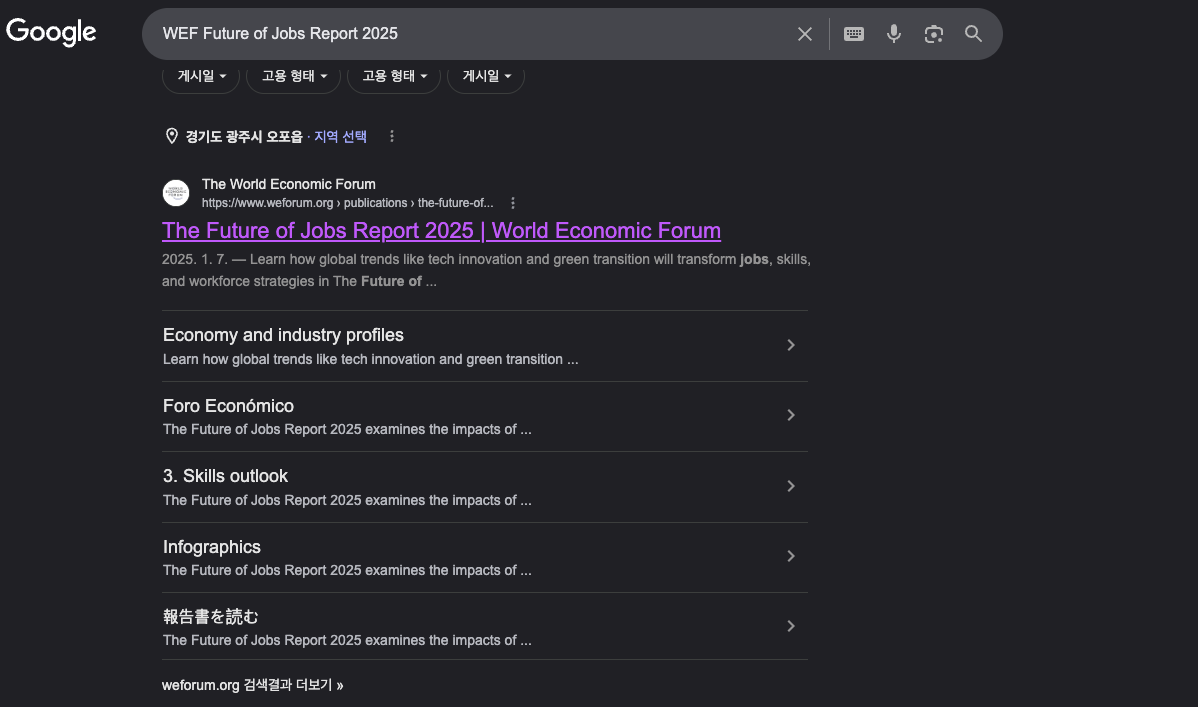Open the 3. Skills outlook sitelink
The height and width of the screenshot is (707, 1198).
click(225, 475)
